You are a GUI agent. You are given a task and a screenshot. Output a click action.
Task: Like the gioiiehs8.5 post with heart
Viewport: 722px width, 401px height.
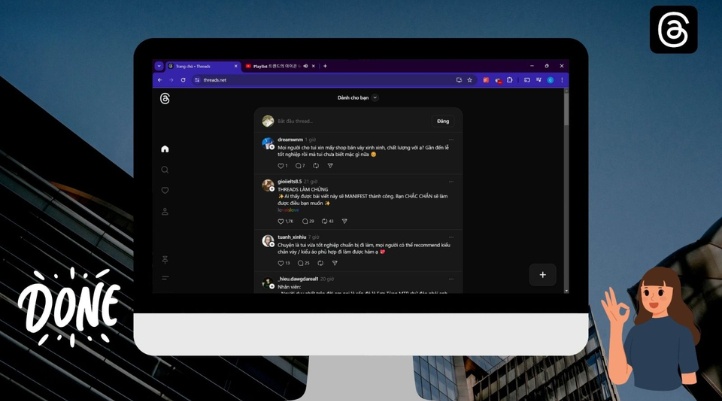point(281,221)
